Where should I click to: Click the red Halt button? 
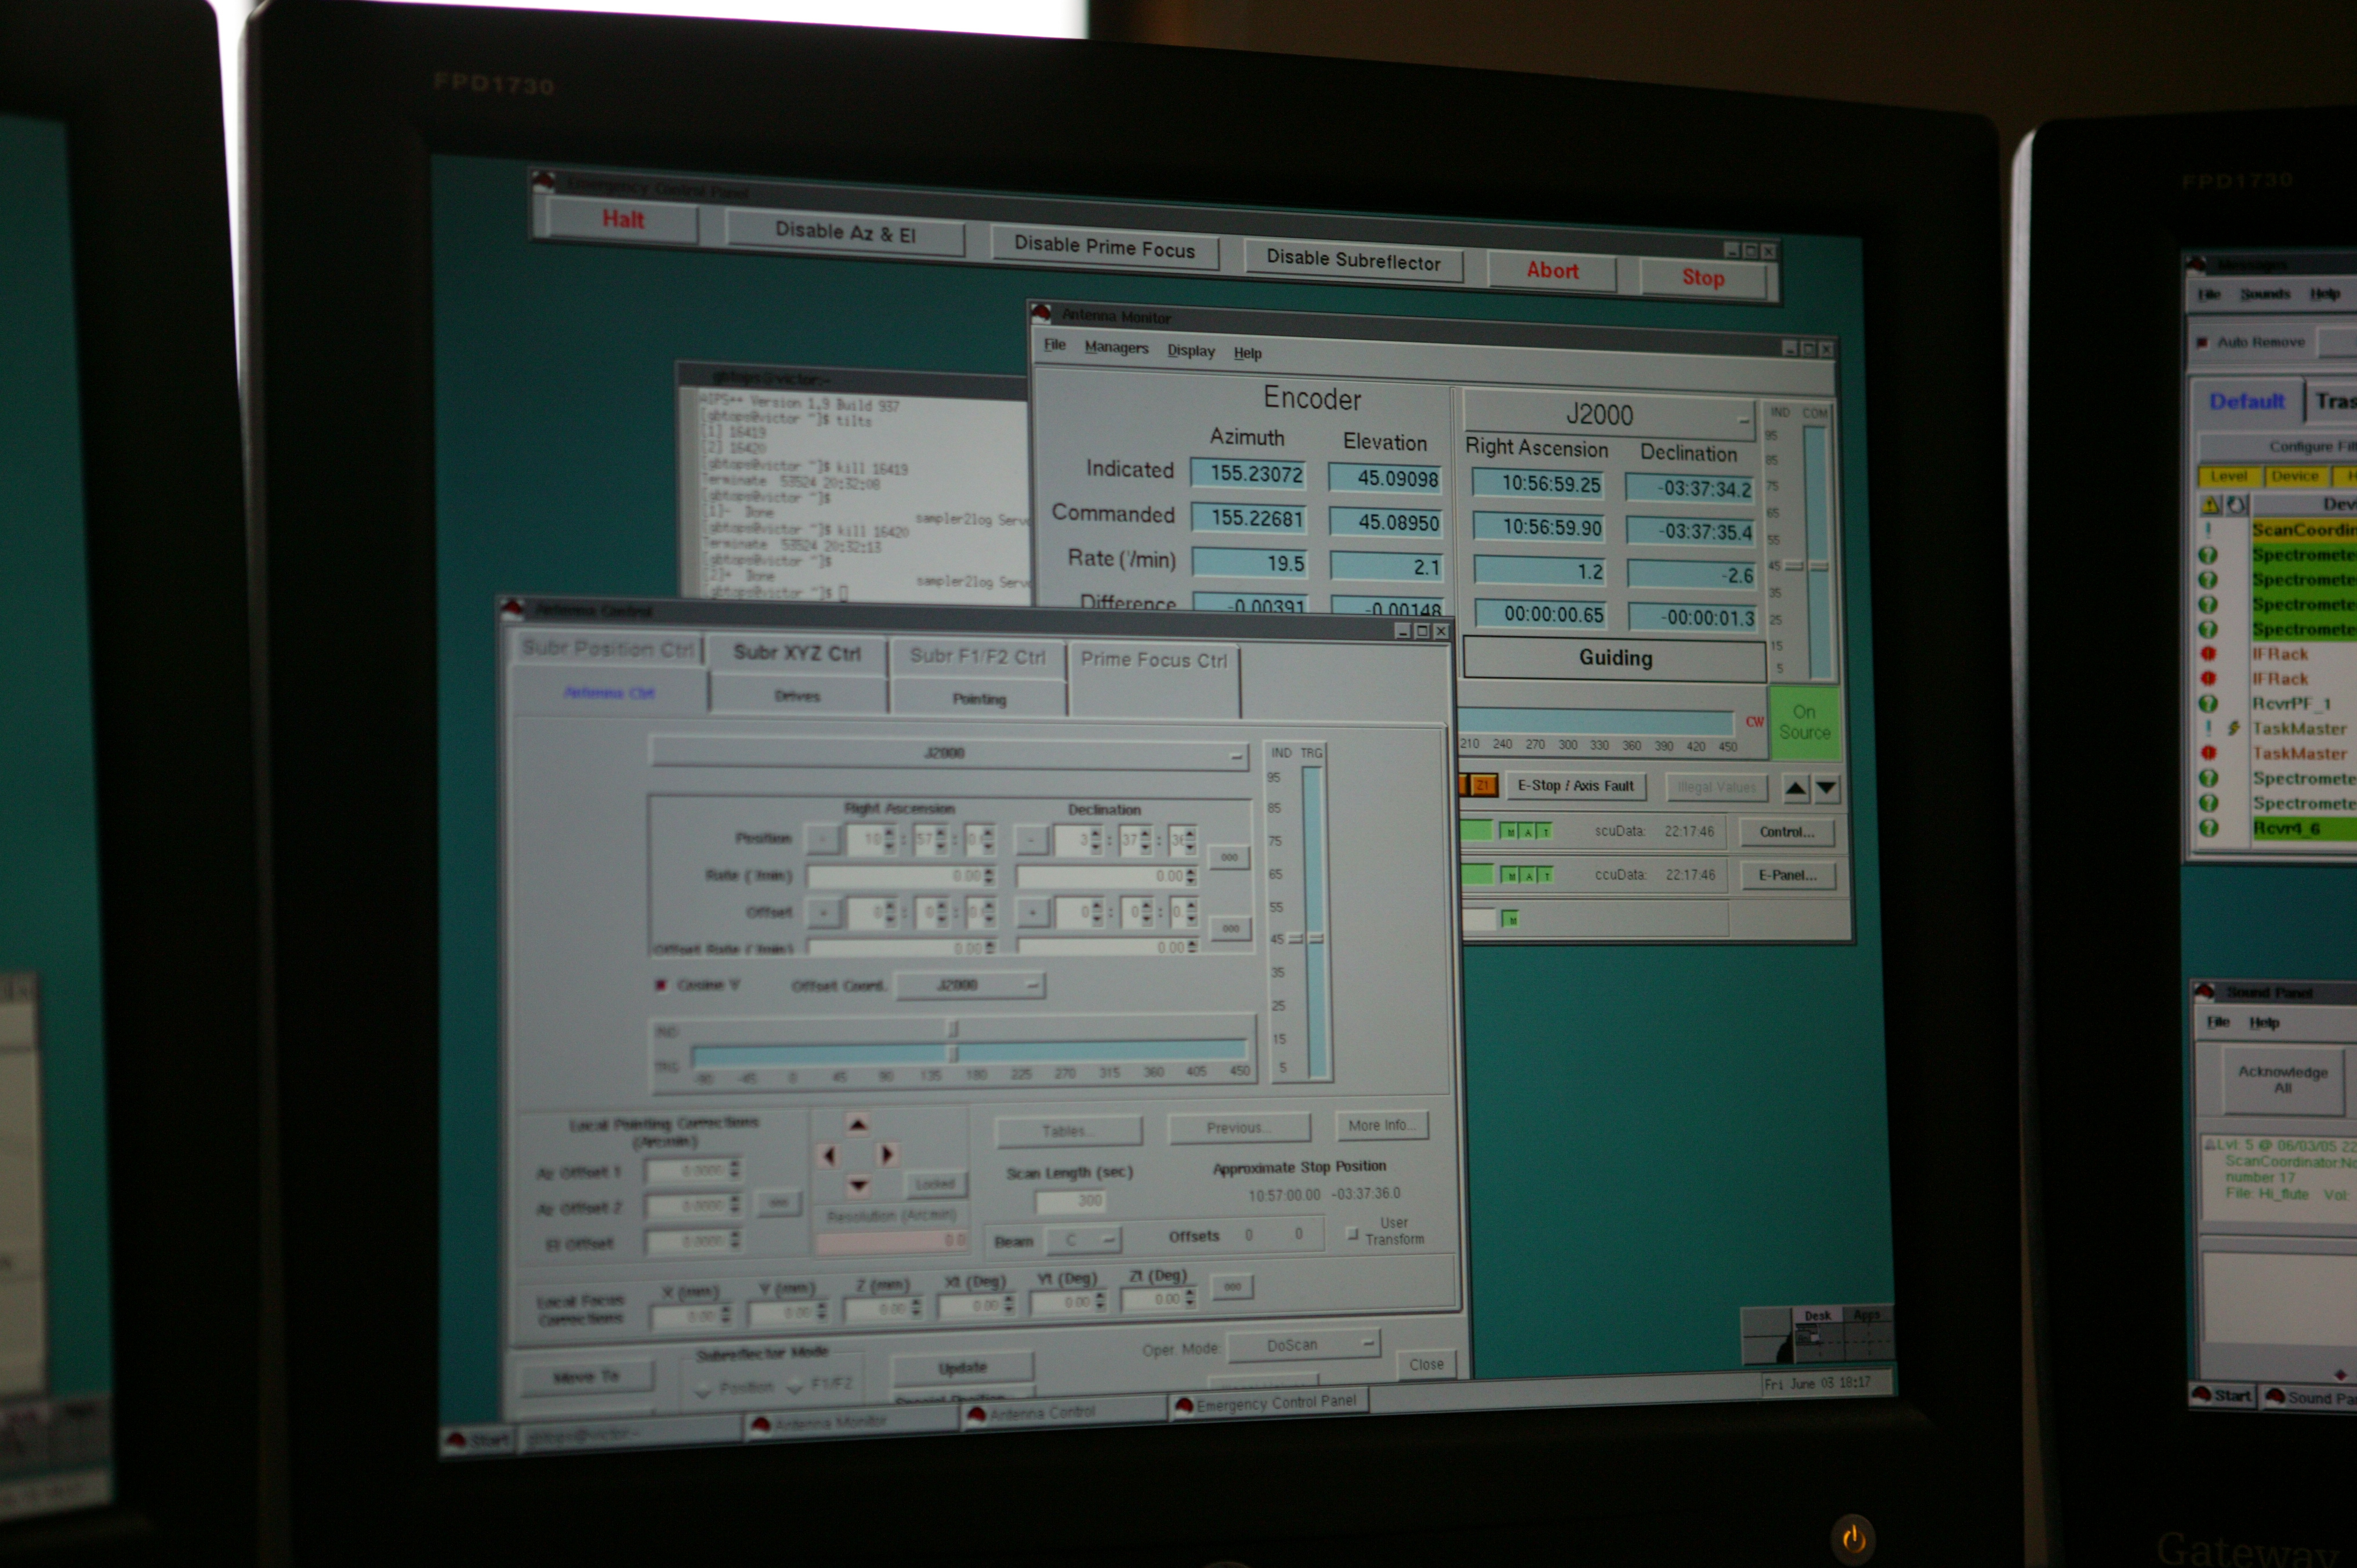pyautogui.click(x=622, y=220)
